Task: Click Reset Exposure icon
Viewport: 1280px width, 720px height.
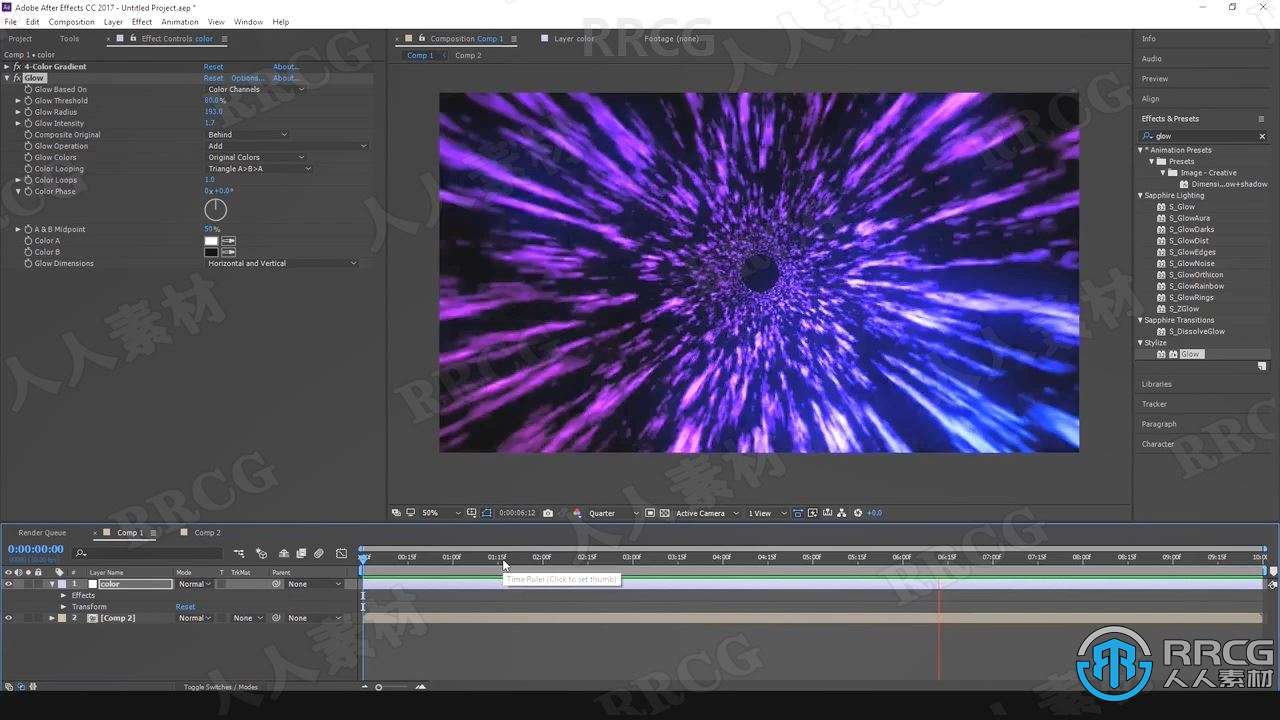Action: pos(857,513)
